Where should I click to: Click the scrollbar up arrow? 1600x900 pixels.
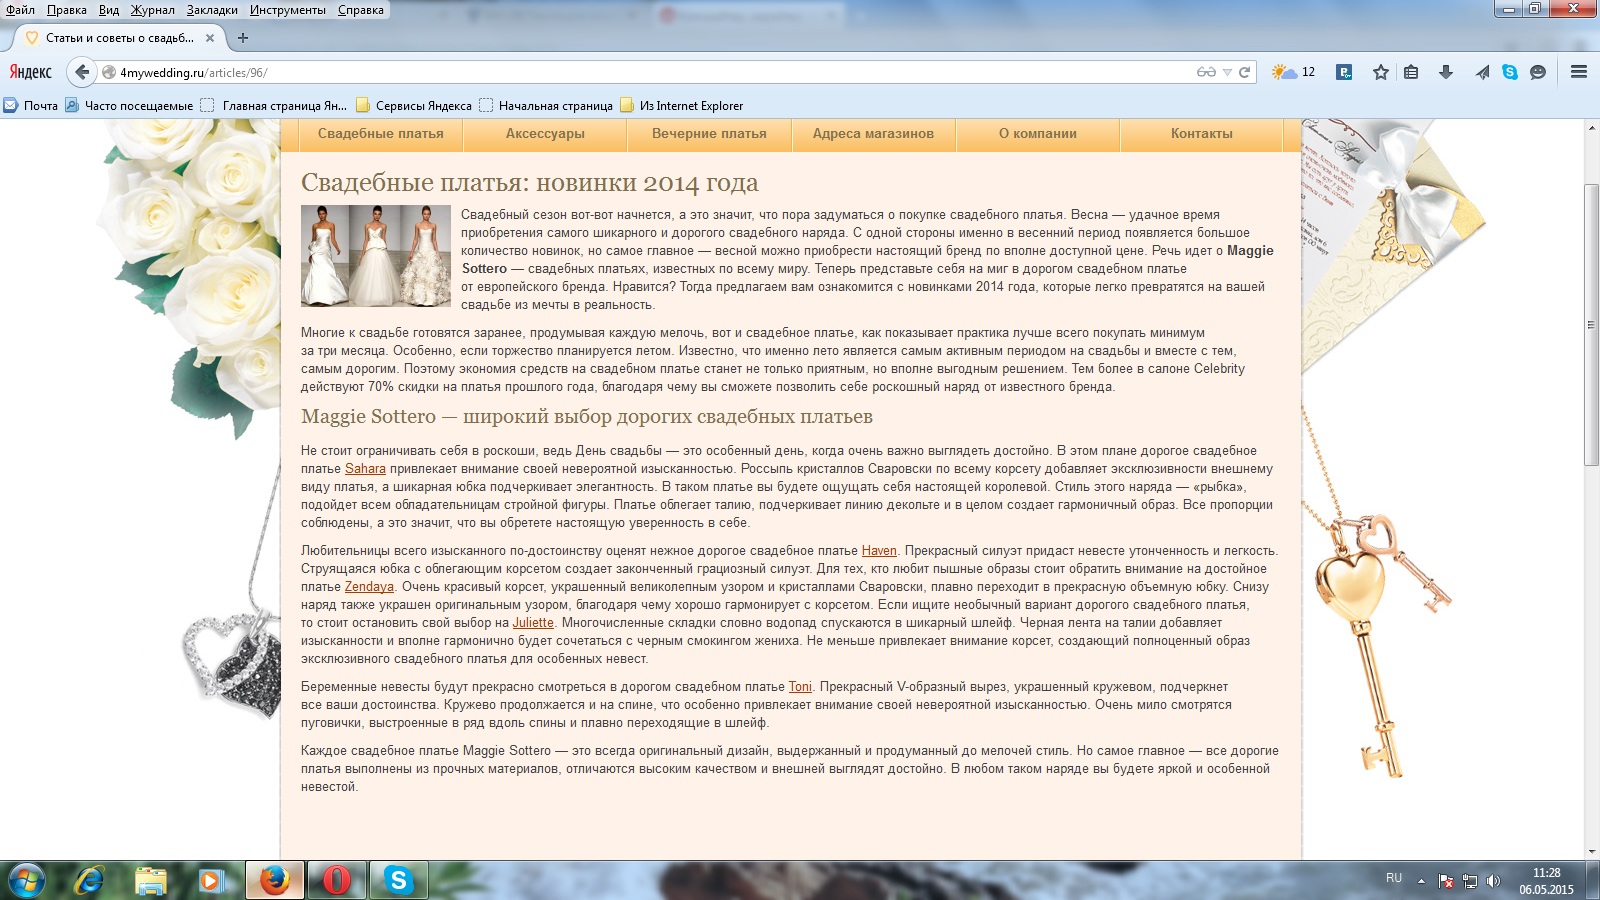(1591, 128)
